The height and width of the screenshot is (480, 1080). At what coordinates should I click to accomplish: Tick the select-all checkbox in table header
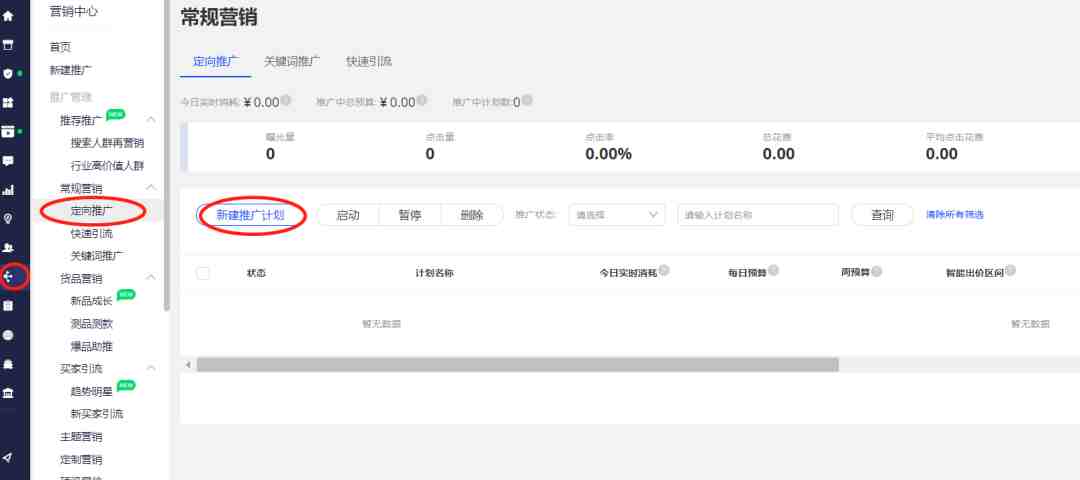(x=202, y=273)
